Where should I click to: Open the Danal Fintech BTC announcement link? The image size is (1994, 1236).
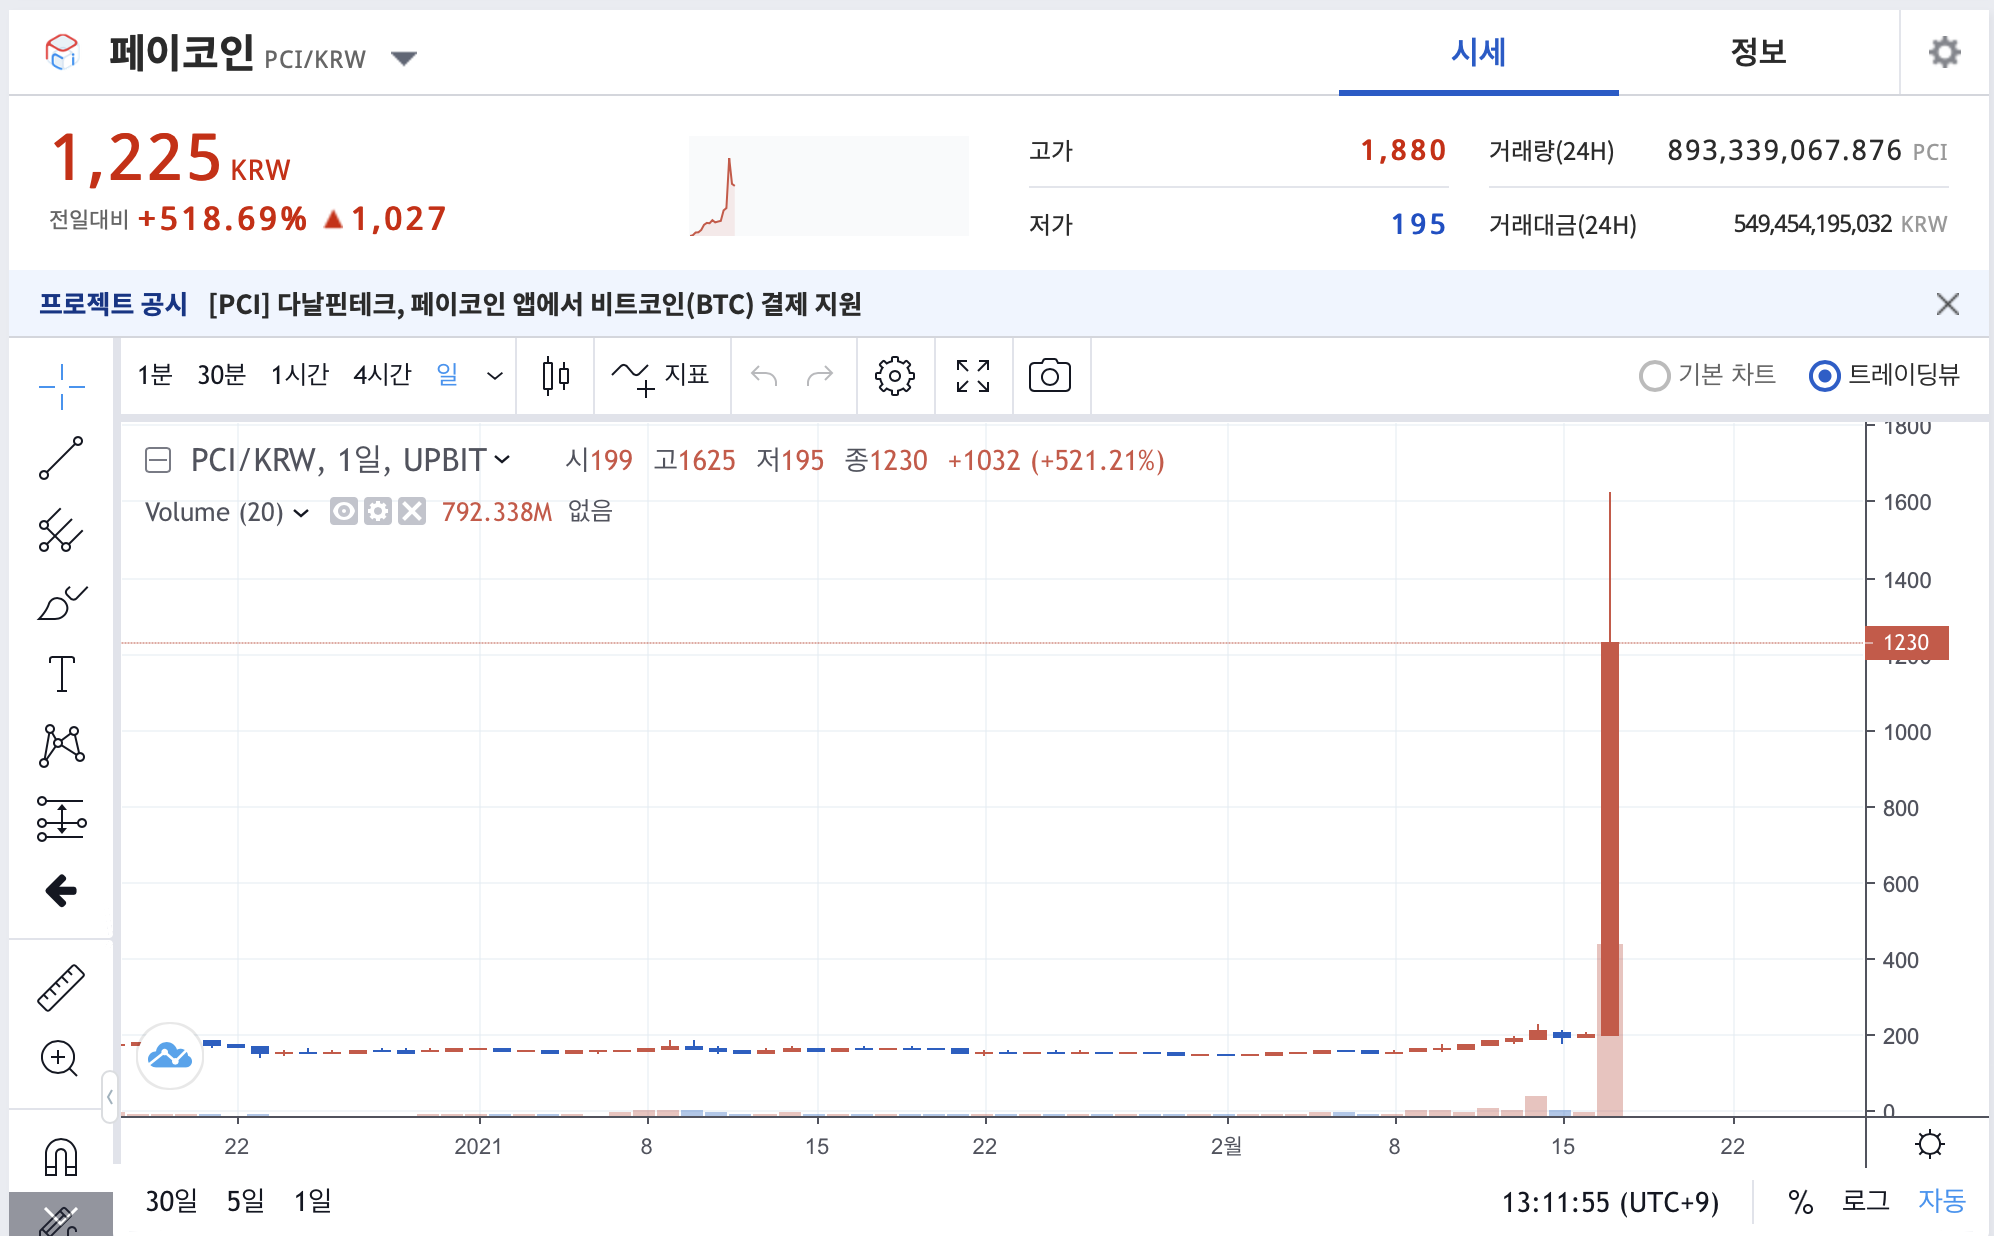[535, 304]
